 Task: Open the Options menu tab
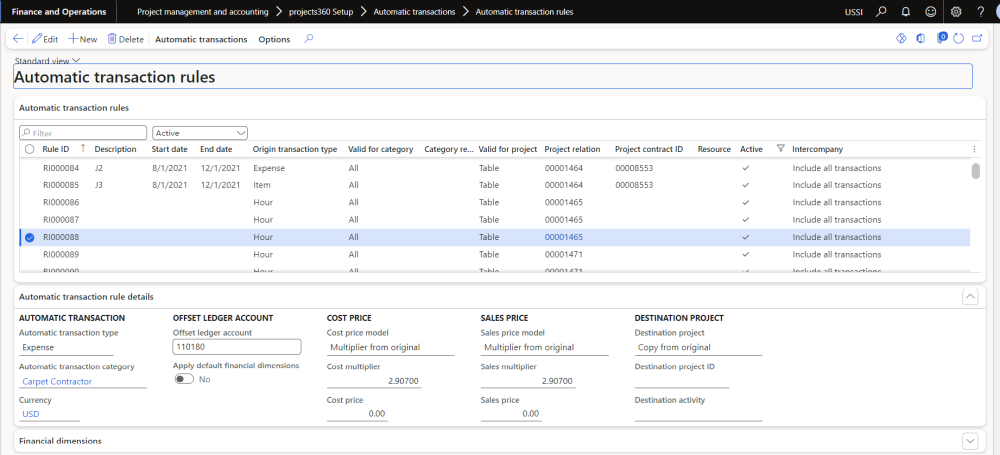coord(274,39)
